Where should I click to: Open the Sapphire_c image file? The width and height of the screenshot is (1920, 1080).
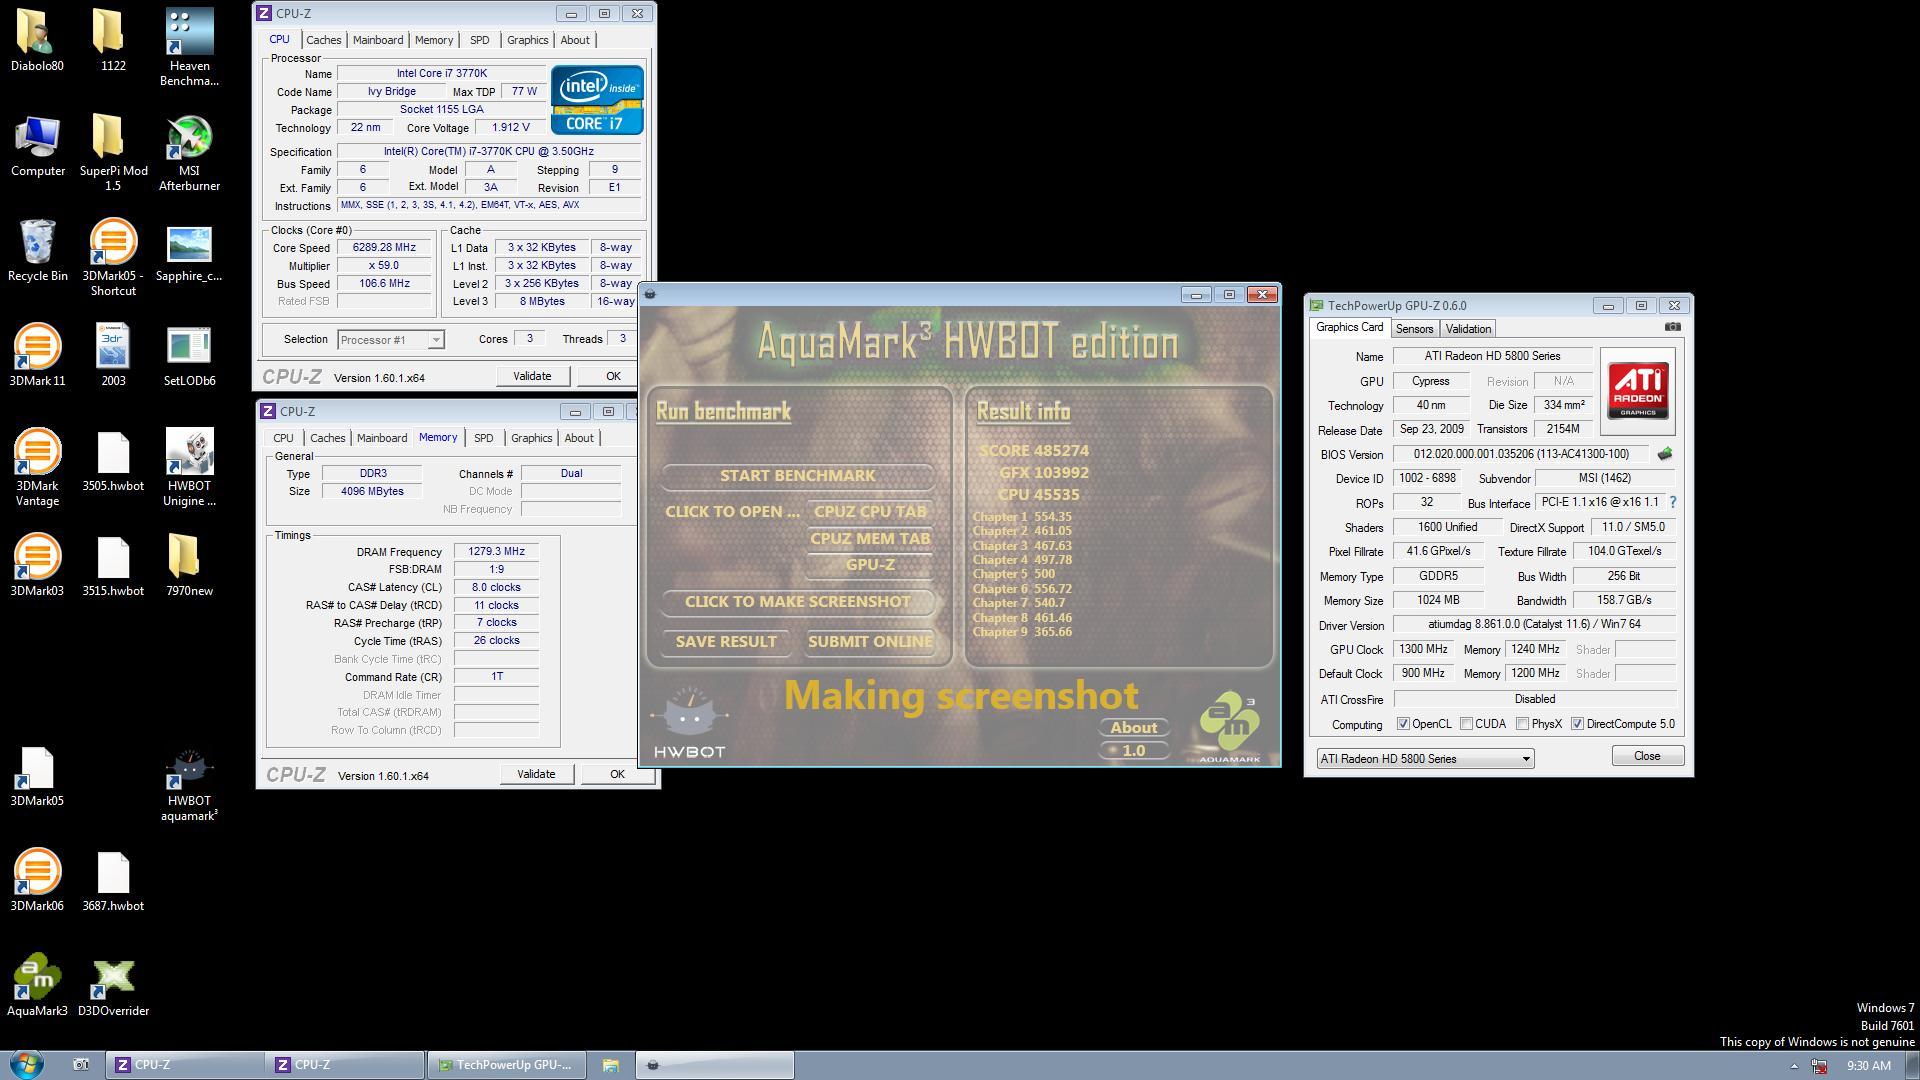189,250
